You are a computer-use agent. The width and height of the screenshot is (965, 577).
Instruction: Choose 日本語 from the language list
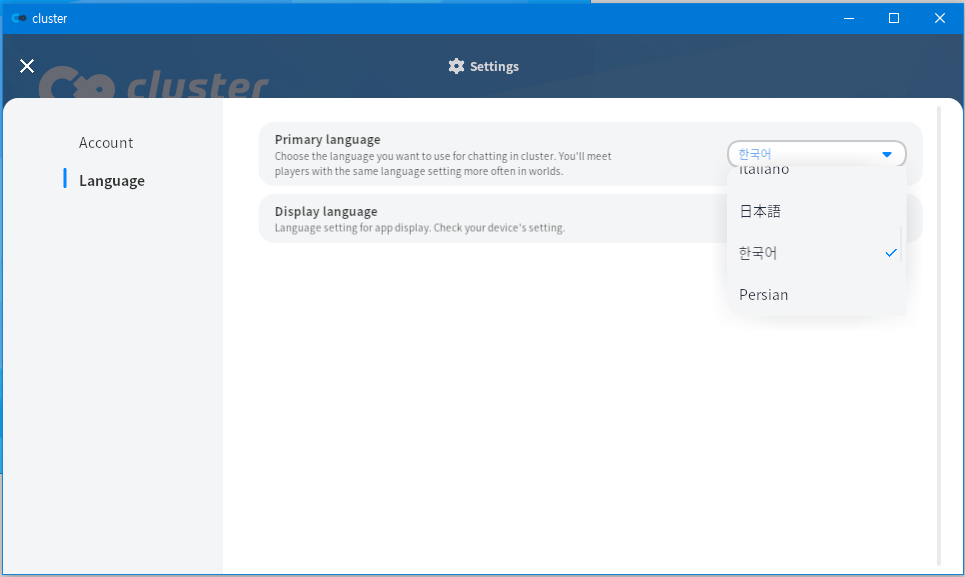coord(816,211)
